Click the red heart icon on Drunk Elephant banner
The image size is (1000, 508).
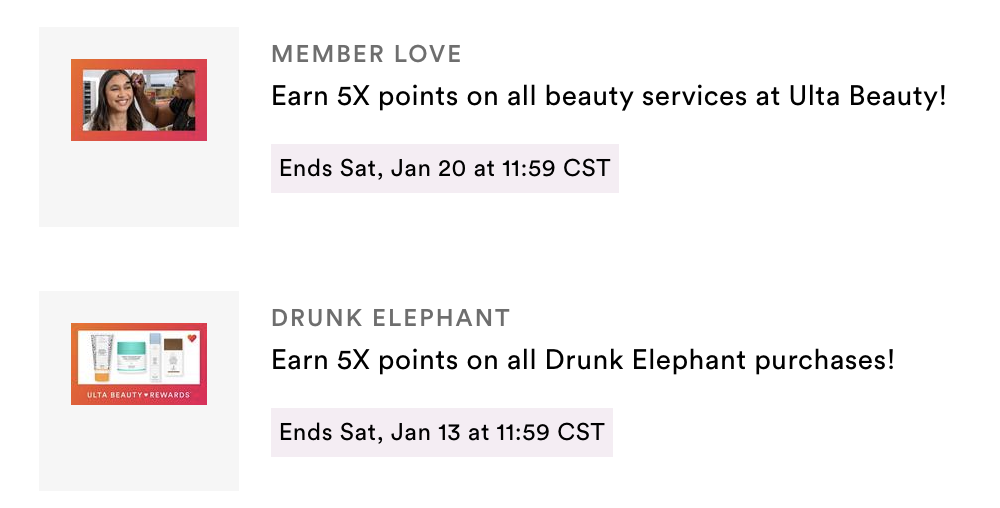pyautogui.click(x=191, y=338)
